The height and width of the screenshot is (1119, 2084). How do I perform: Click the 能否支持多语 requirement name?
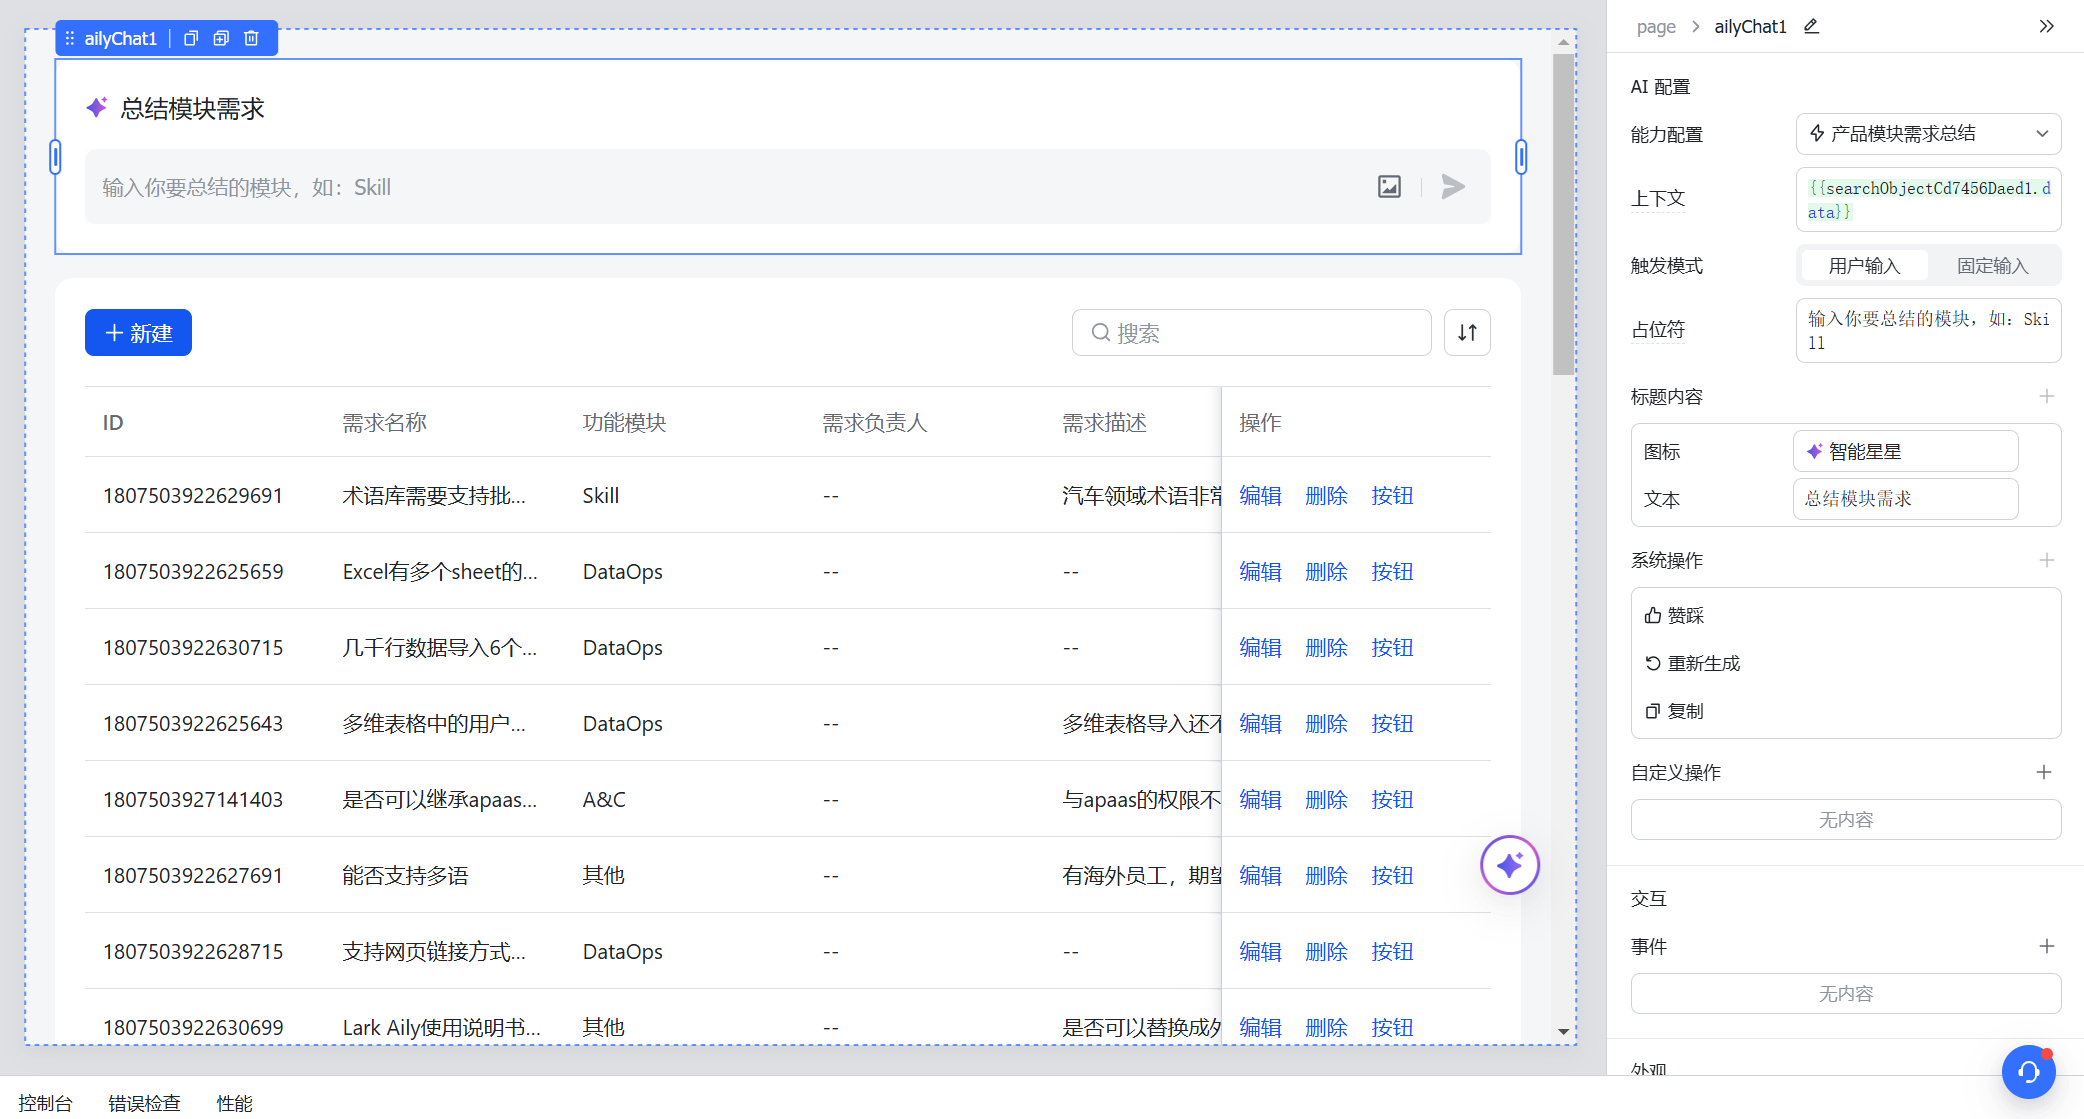pyautogui.click(x=405, y=875)
